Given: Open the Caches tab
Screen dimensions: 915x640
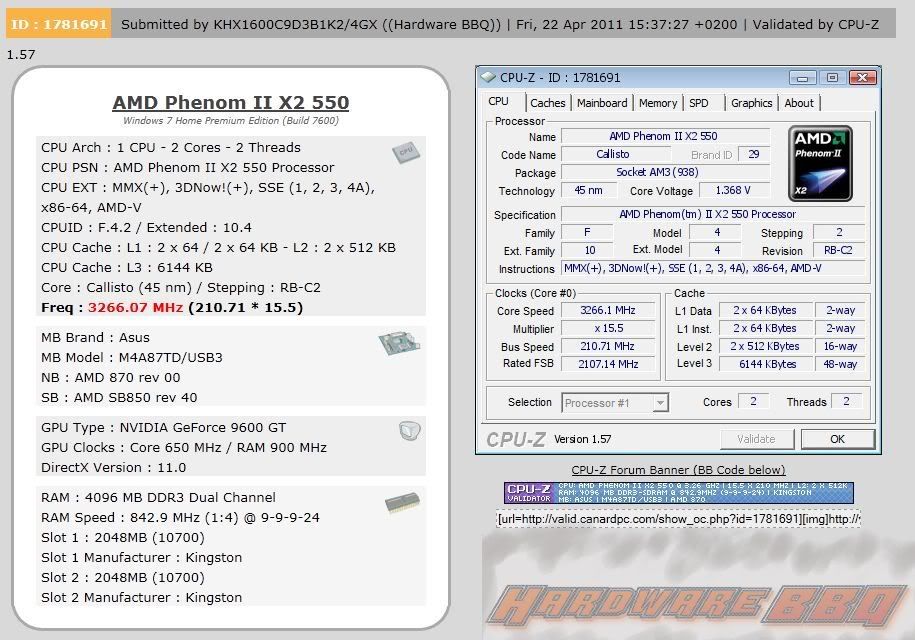Looking at the screenshot, I should (x=547, y=103).
